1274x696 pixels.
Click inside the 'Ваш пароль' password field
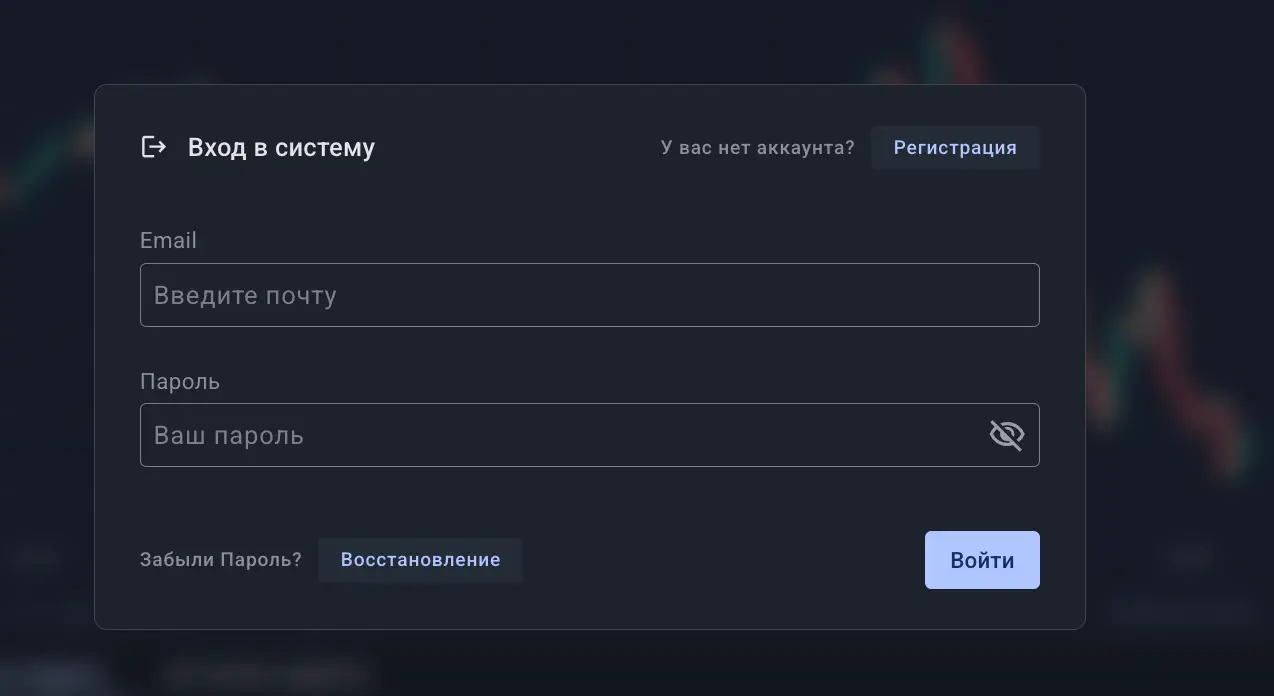(x=560, y=434)
